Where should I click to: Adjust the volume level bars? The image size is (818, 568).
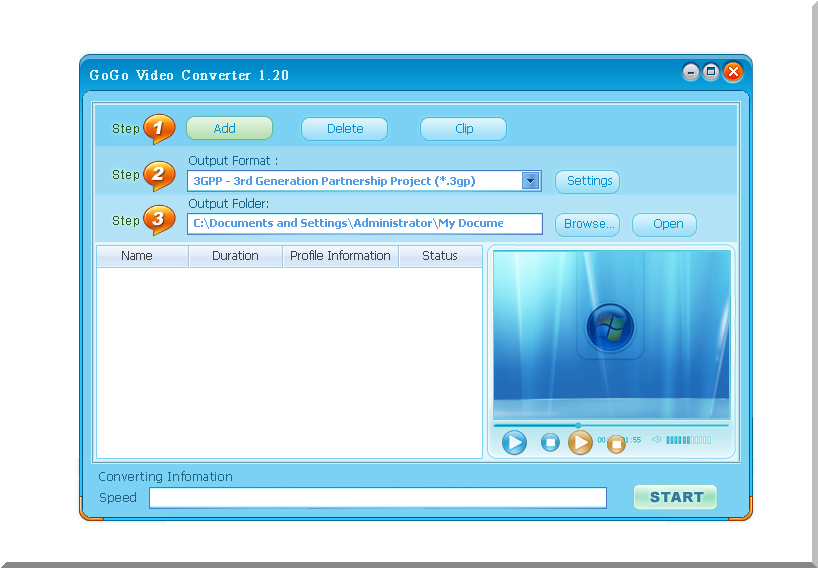(689, 440)
